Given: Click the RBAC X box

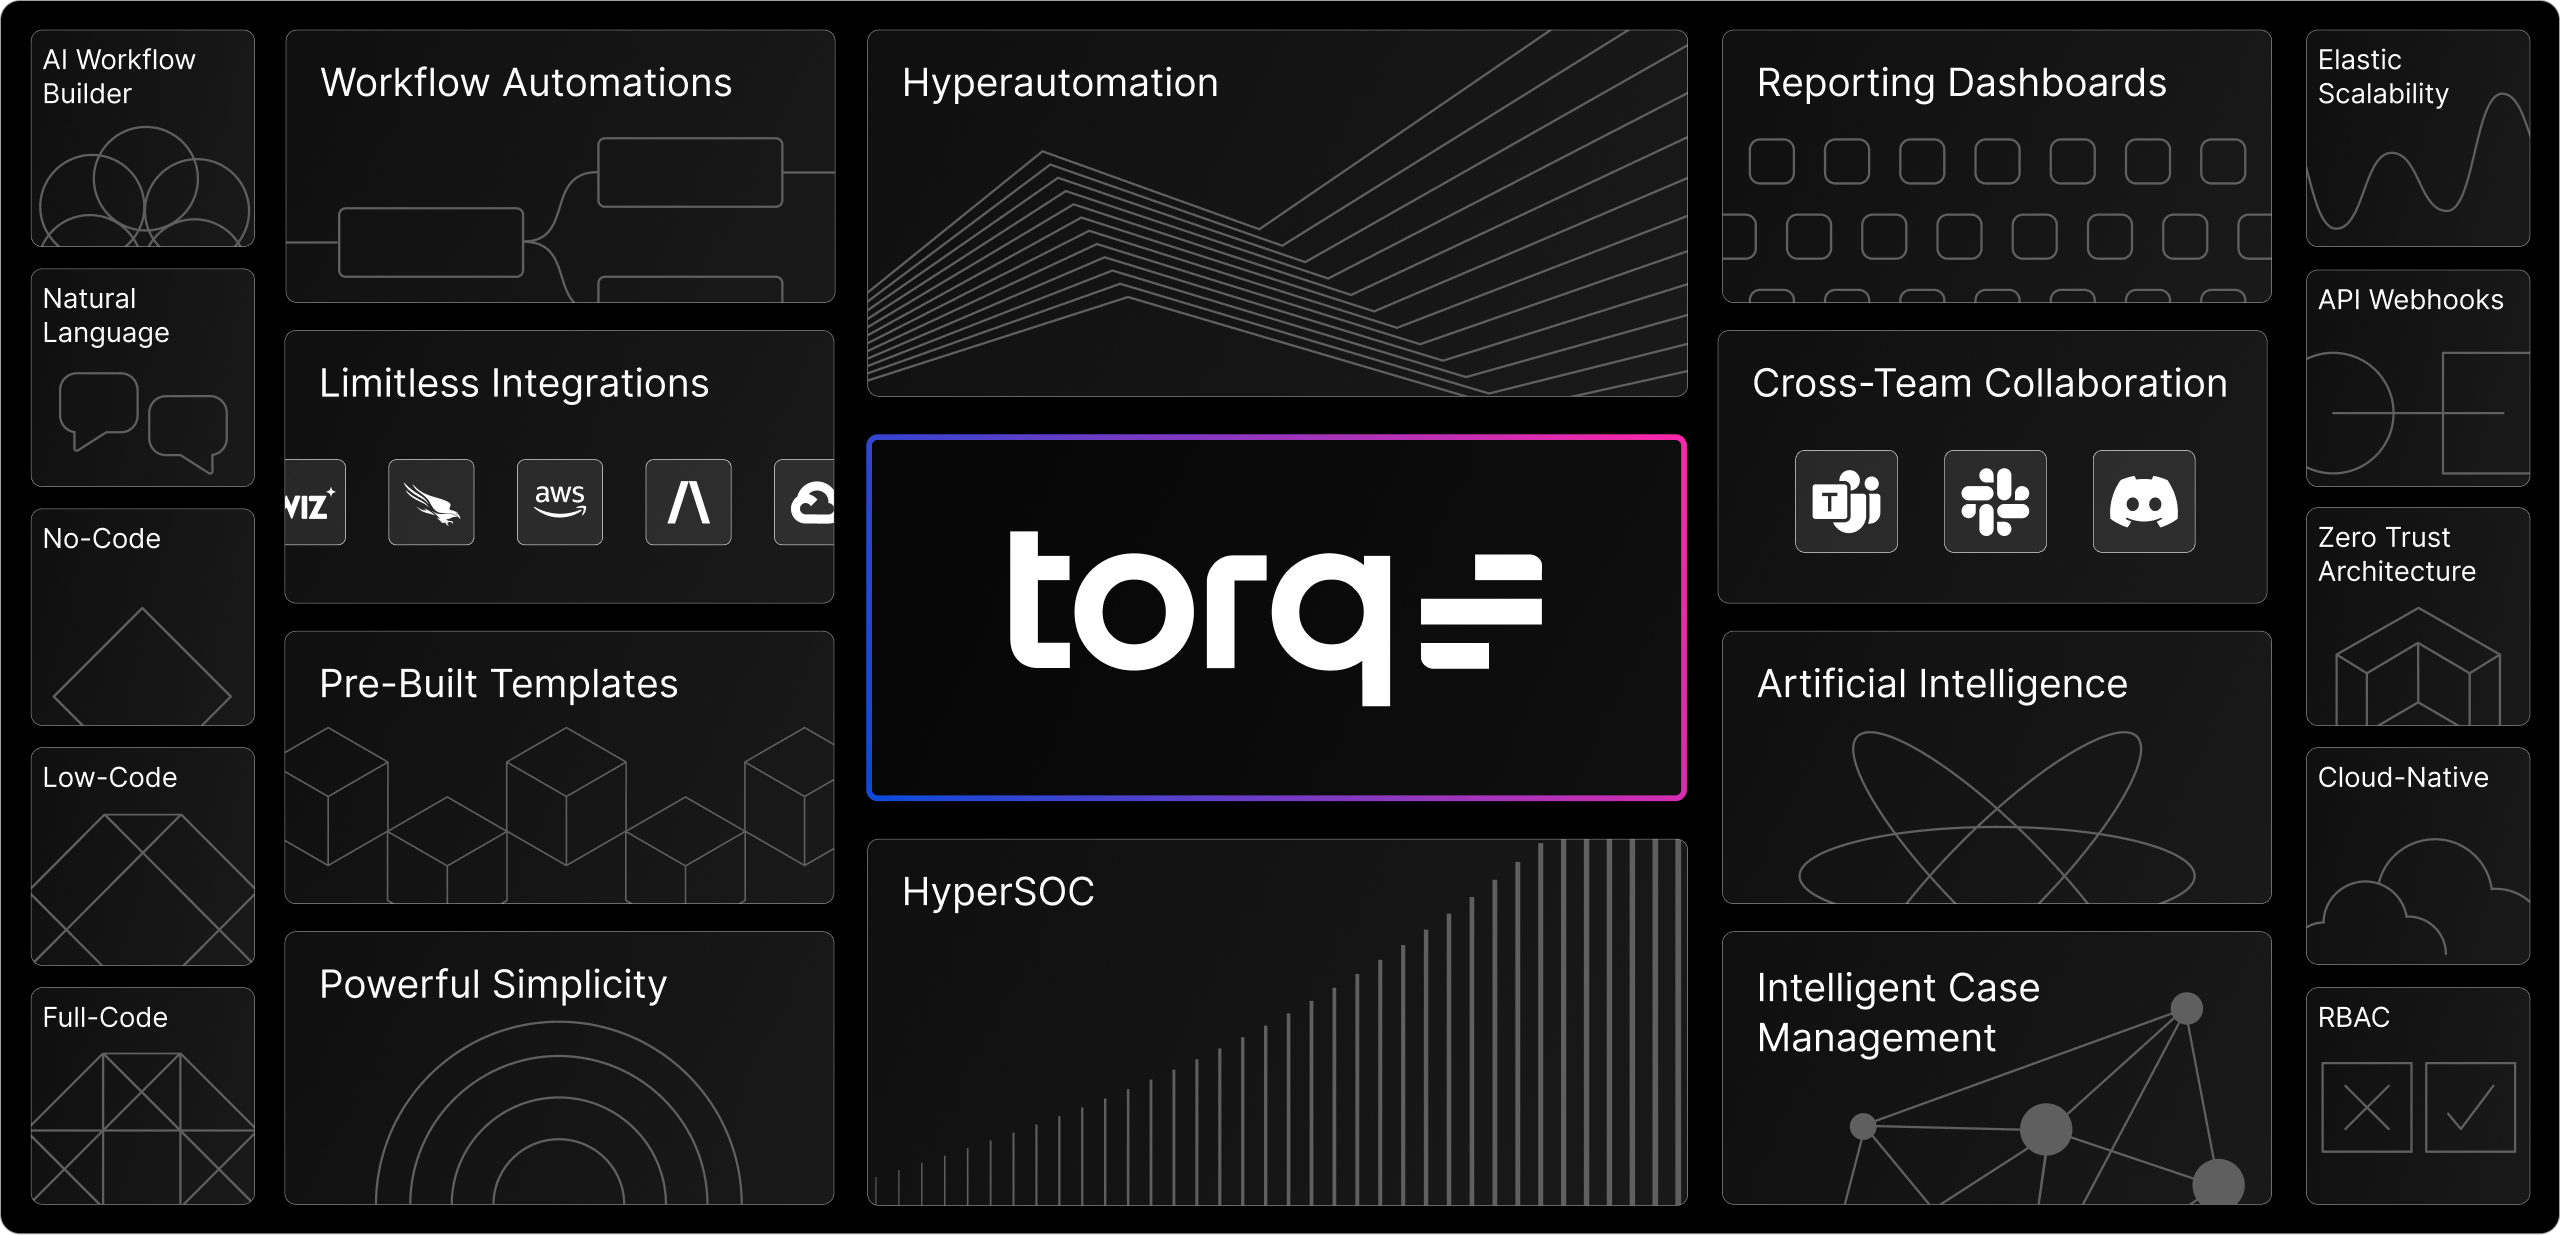Looking at the screenshot, I should (2365, 1107).
